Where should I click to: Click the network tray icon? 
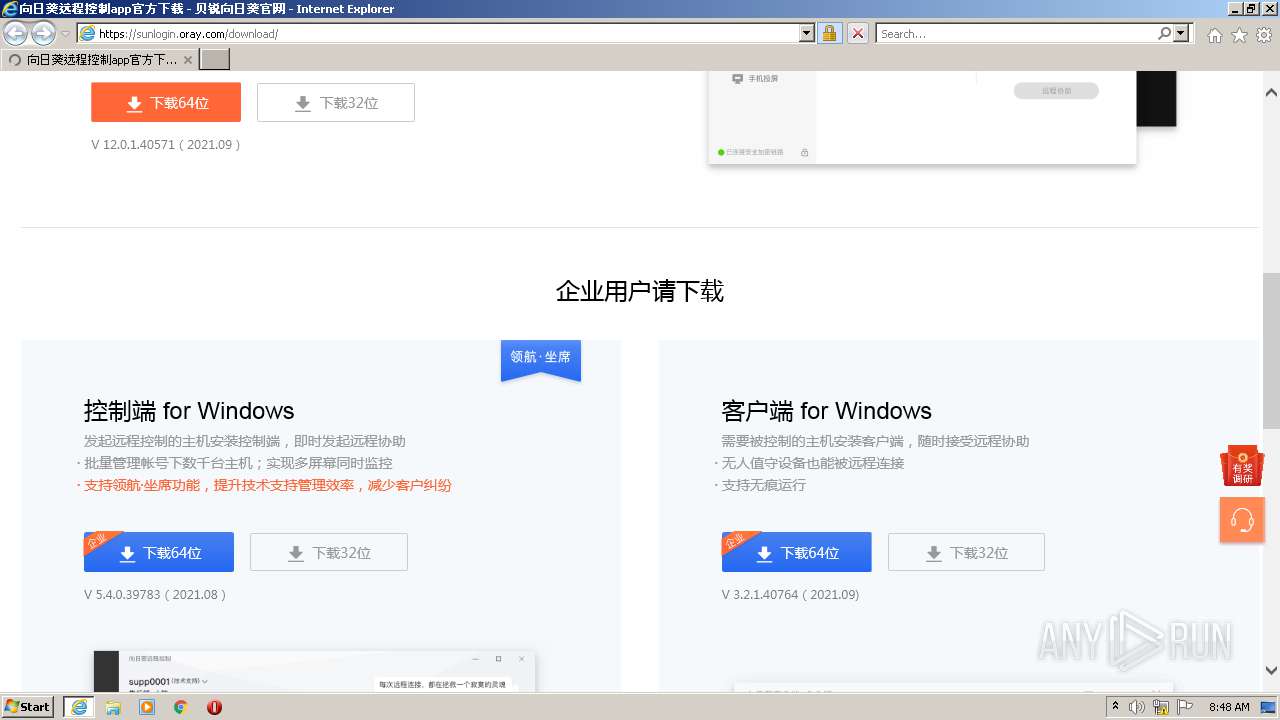1160,707
